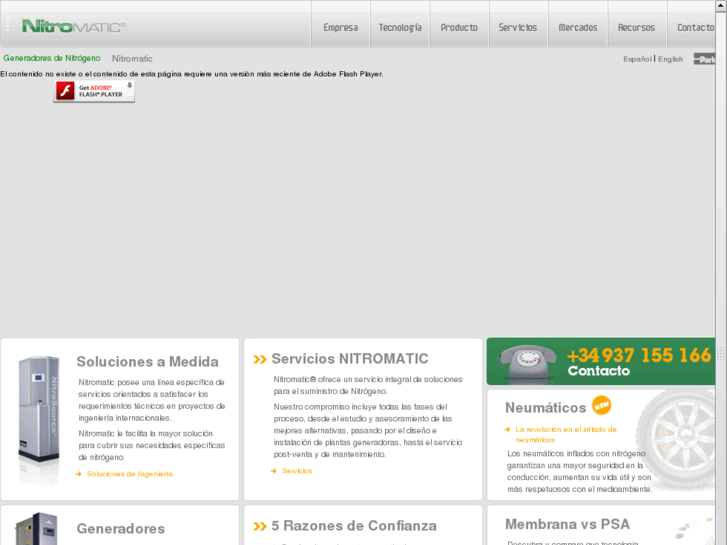Click the generator image beside Generadores
This screenshot has width=727, height=545.
tap(36, 528)
